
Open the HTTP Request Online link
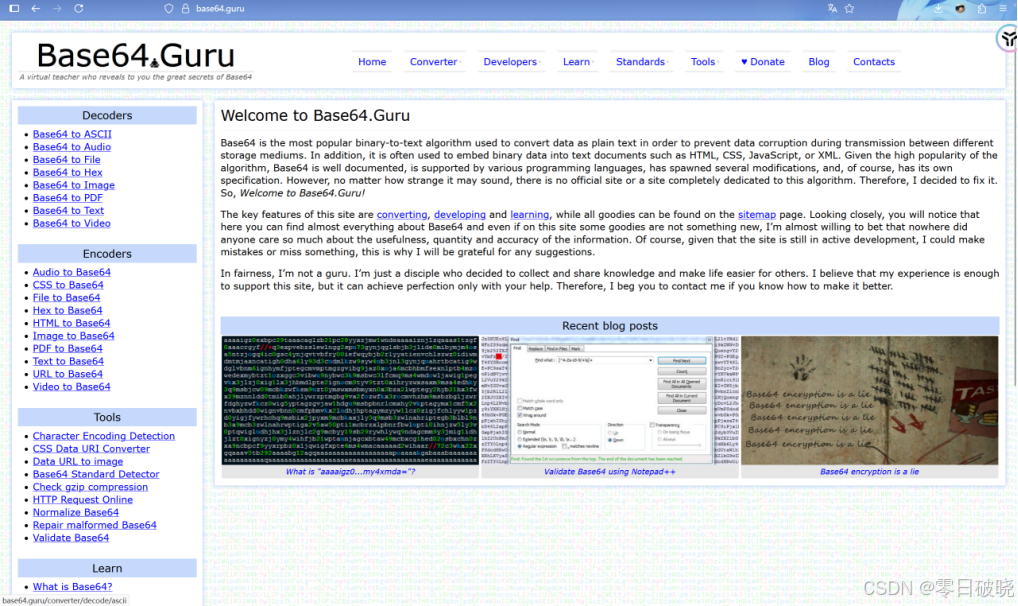coord(82,499)
